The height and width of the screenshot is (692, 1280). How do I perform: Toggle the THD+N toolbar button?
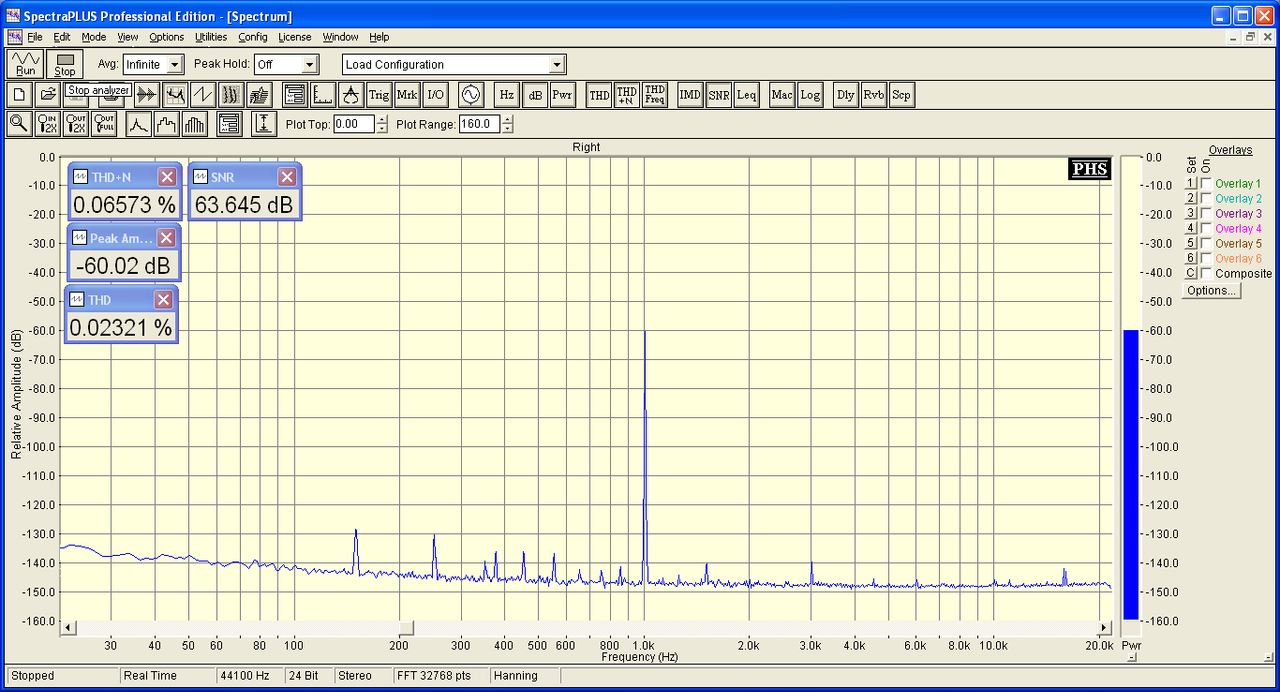pos(627,95)
